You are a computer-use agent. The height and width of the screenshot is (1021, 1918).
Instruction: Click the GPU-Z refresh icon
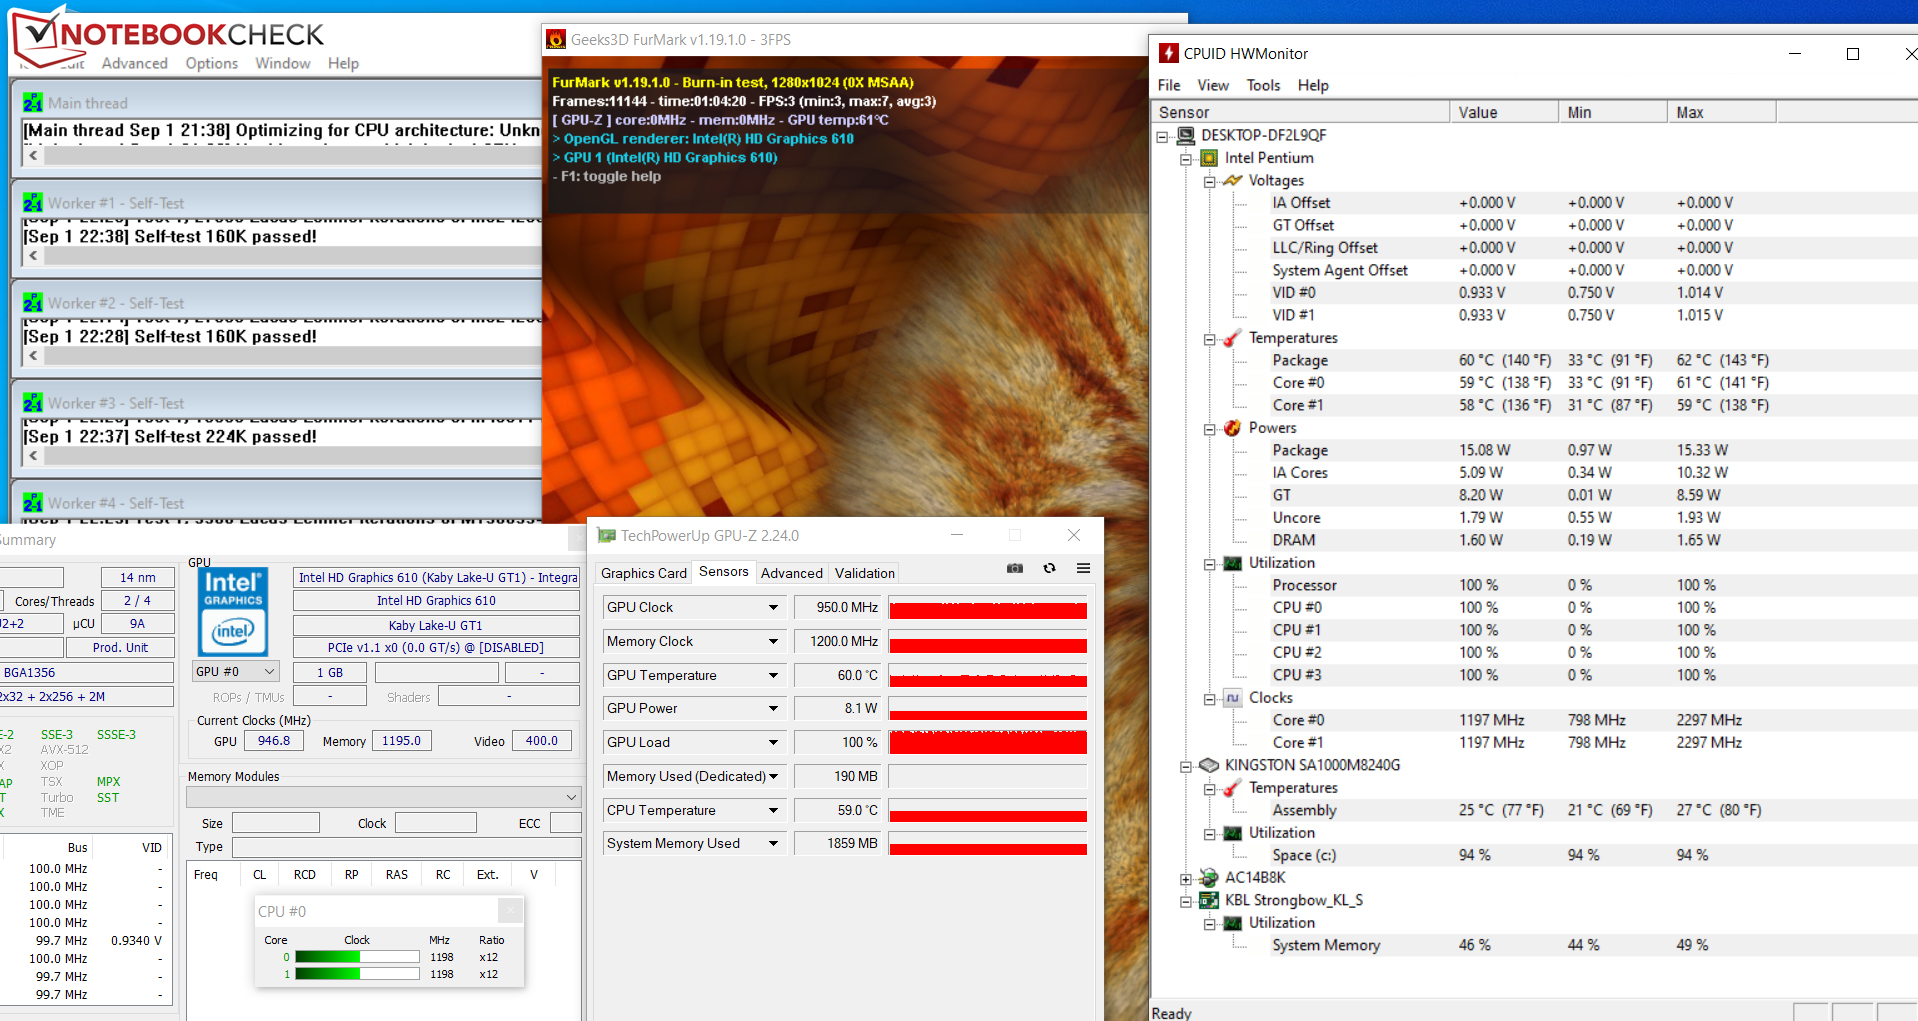(1049, 568)
